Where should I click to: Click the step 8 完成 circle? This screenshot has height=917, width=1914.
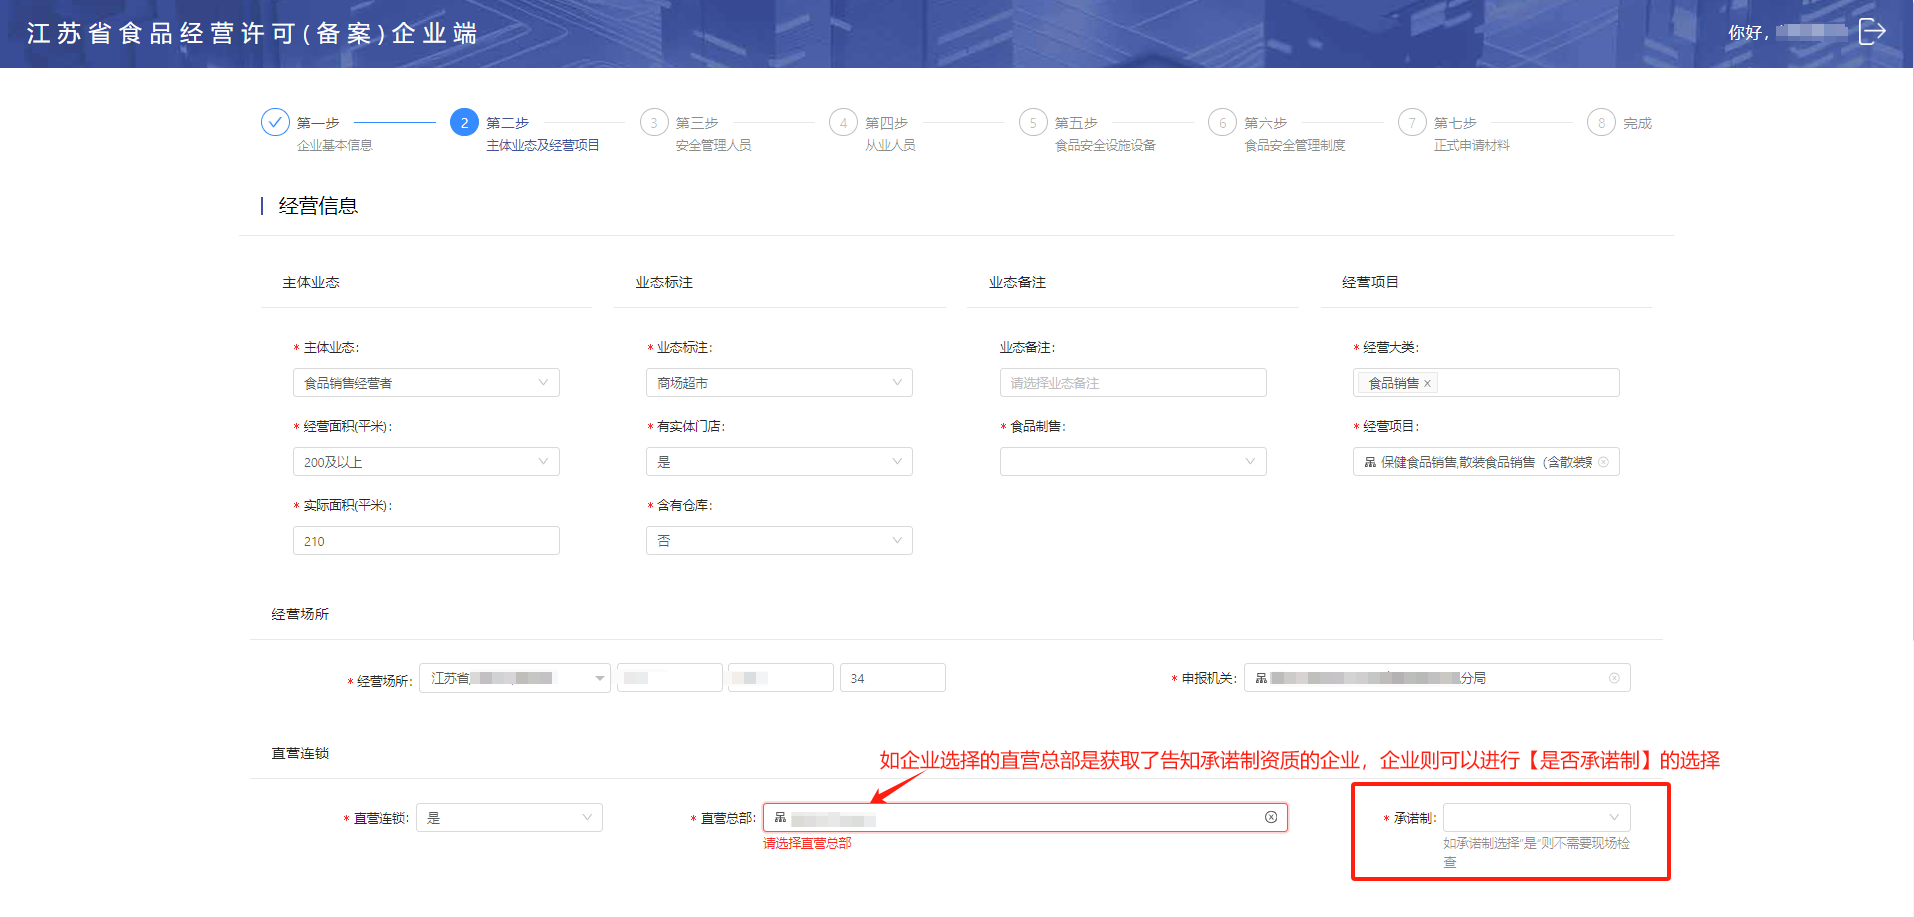[1601, 122]
